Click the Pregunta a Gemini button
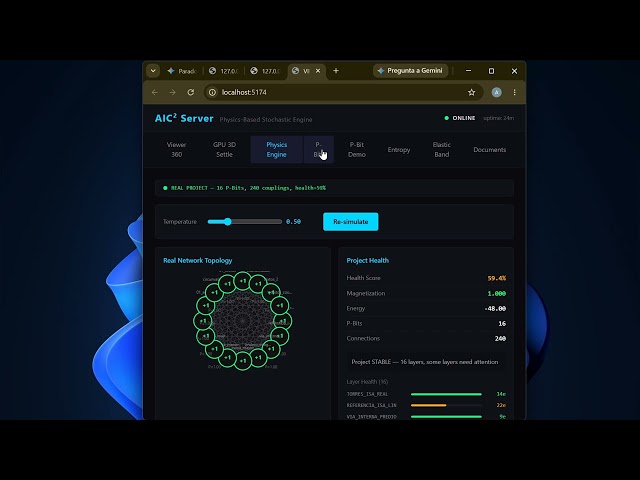The image size is (640, 480). click(410, 71)
